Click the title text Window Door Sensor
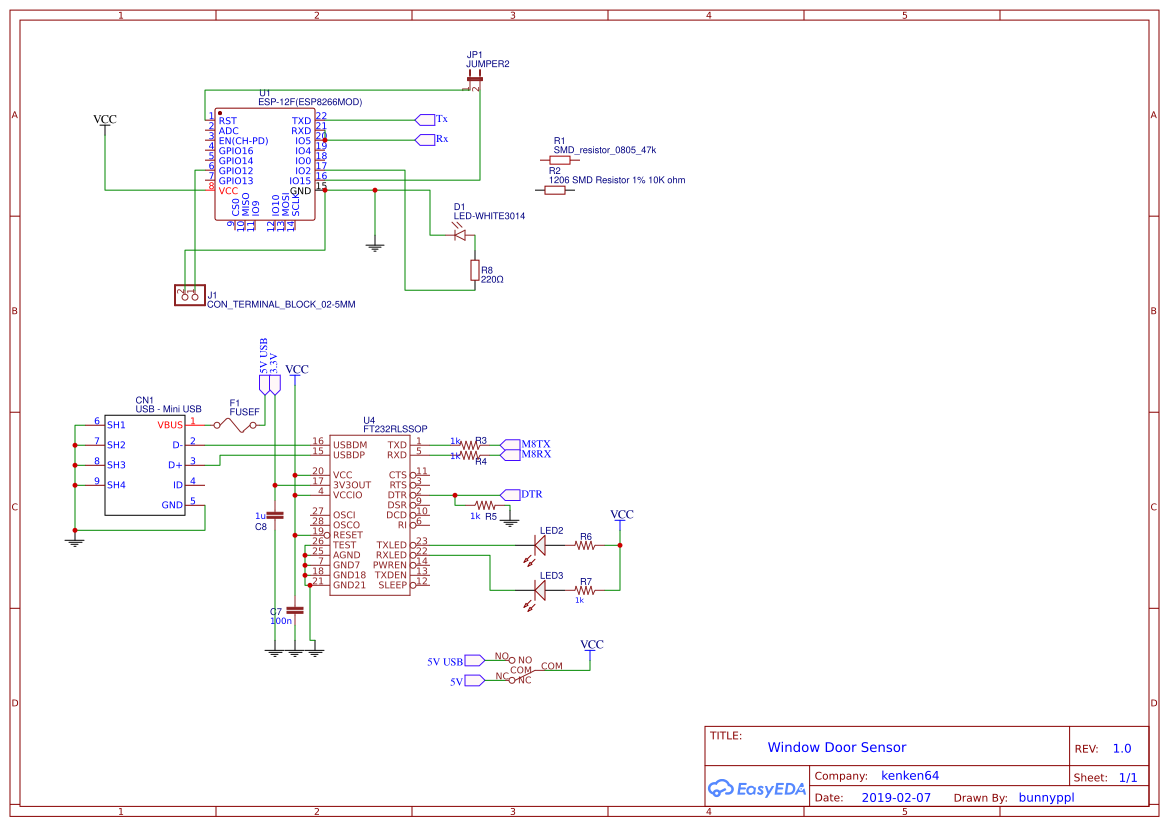The width and height of the screenshot is (1169, 827). (x=840, y=747)
